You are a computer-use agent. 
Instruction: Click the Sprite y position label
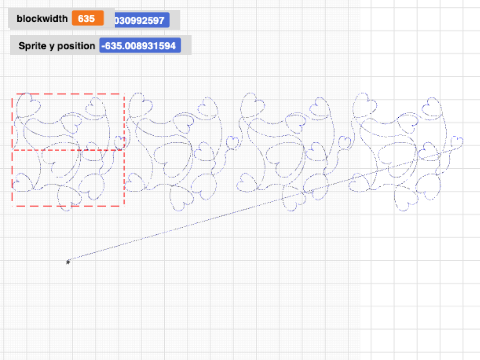(57, 46)
